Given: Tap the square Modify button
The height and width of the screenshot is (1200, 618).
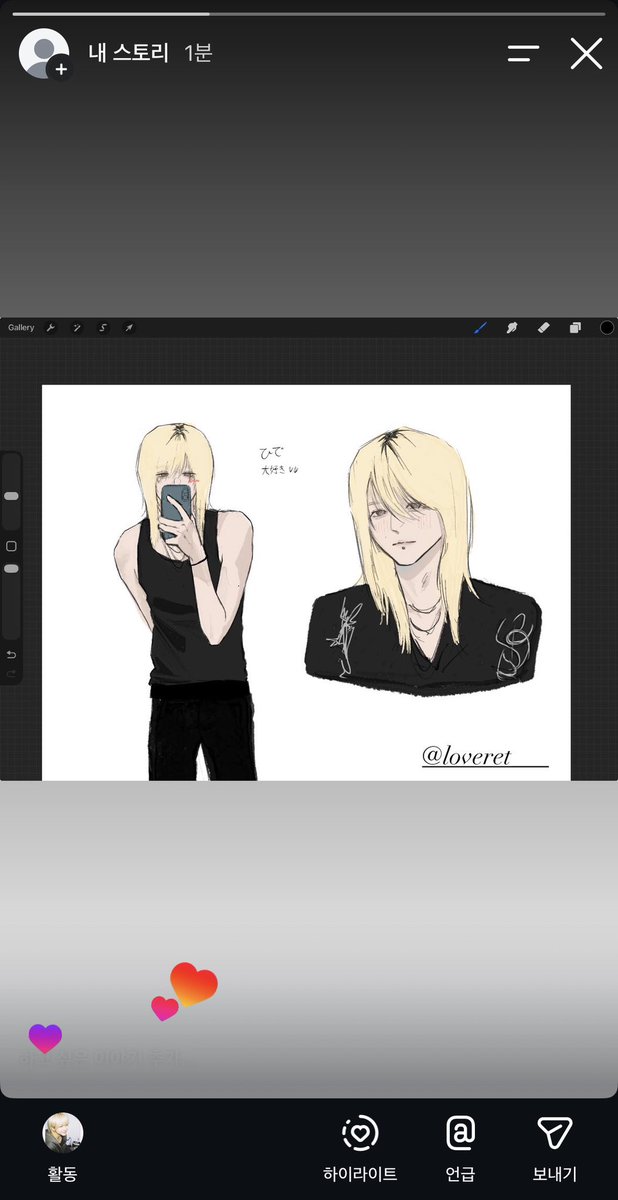Looking at the screenshot, I should tap(11, 546).
